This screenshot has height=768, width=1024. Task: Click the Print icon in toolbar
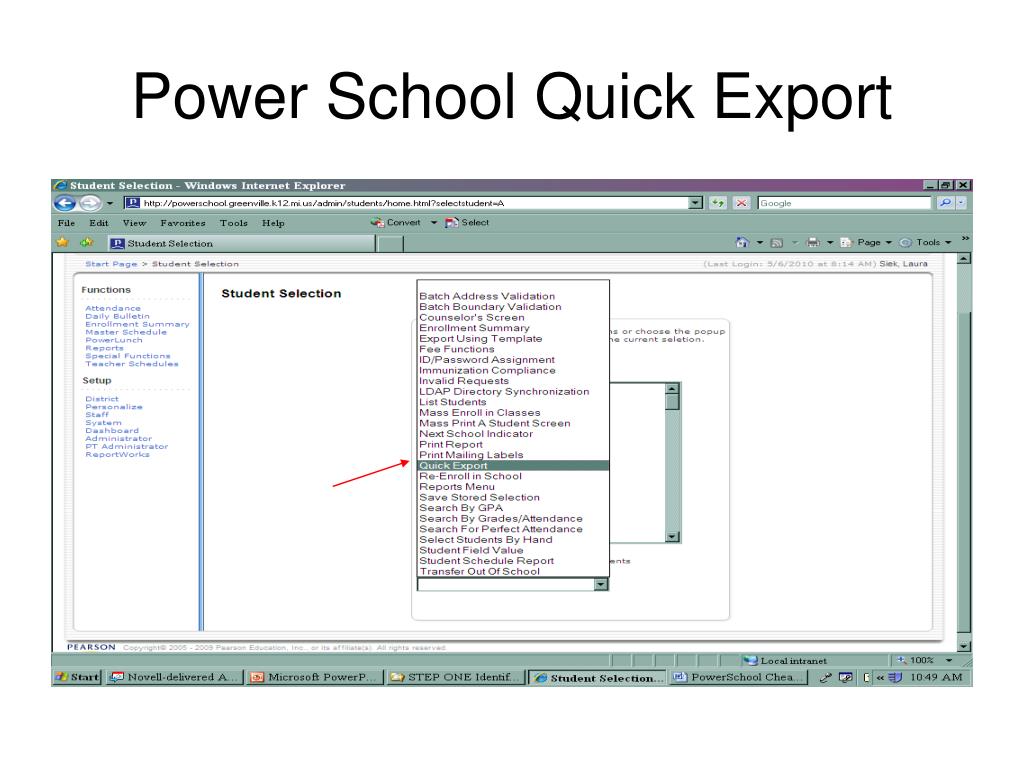click(813, 242)
